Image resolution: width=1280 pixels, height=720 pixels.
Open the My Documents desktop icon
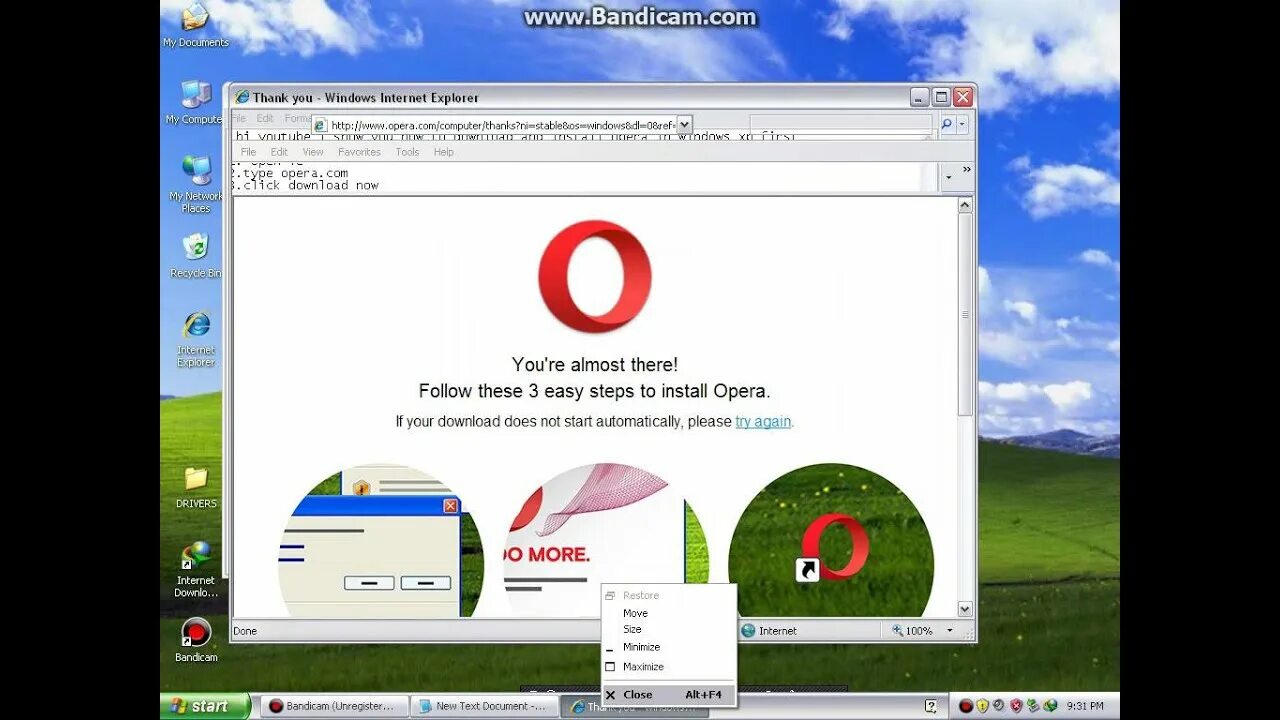tap(196, 25)
